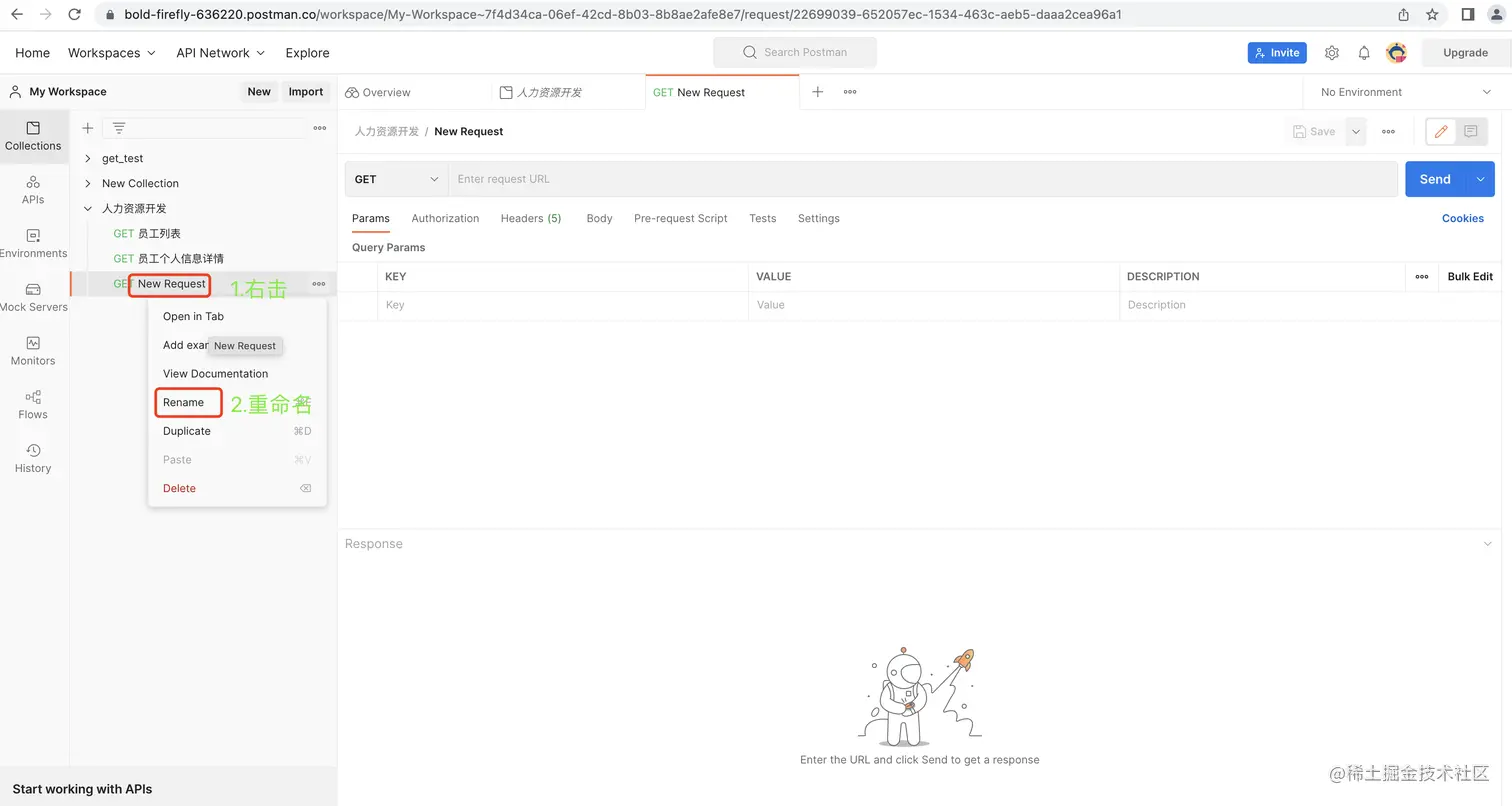Reload the page with the refresh icon

pyautogui.click(x=75, y=15)
